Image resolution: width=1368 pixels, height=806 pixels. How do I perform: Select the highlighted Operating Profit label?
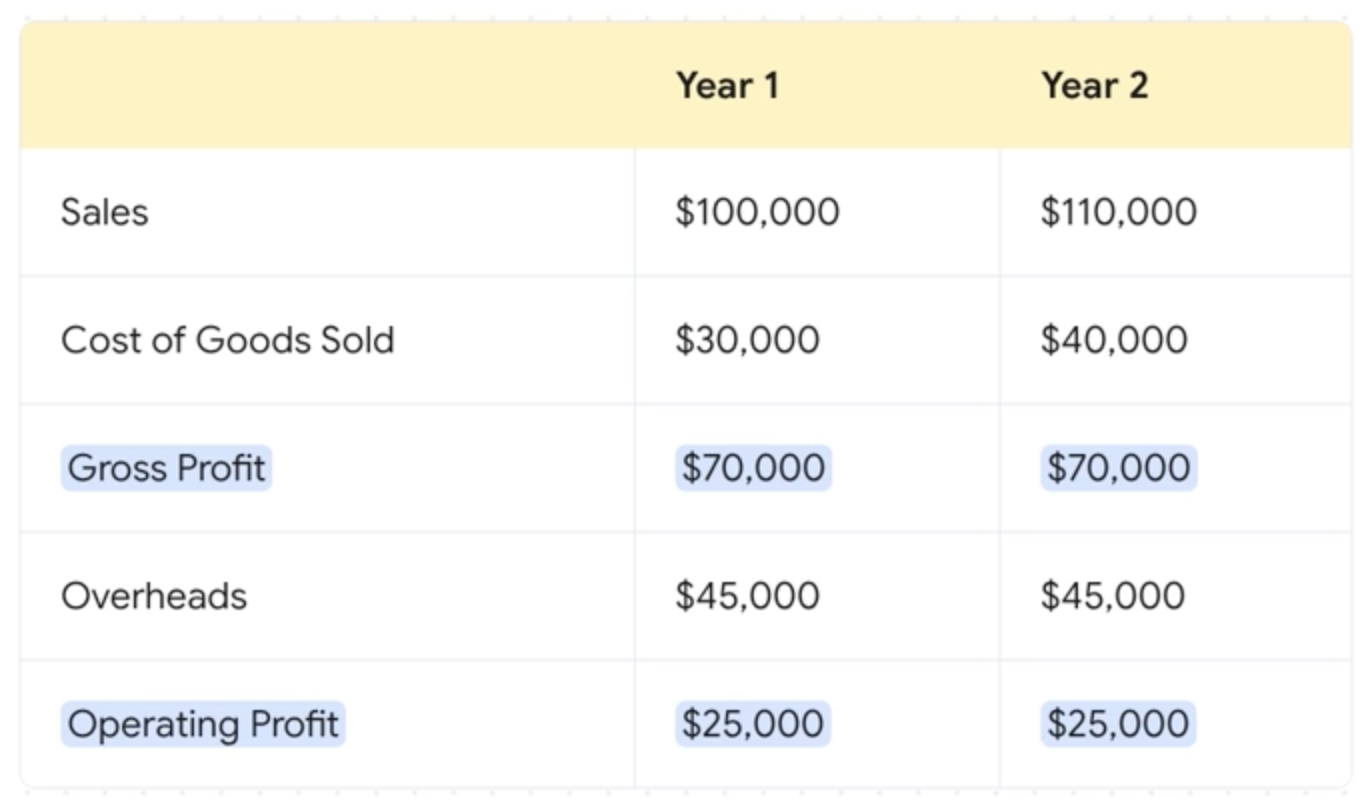coord(203,724)
